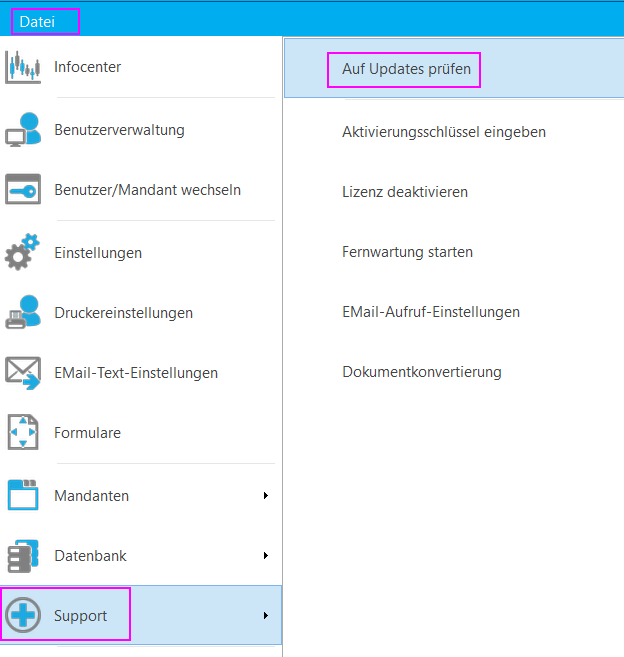This screenshot has width=624, height=657.
Task: Click the Support plus icon
Action: click(x=23, y=615)
